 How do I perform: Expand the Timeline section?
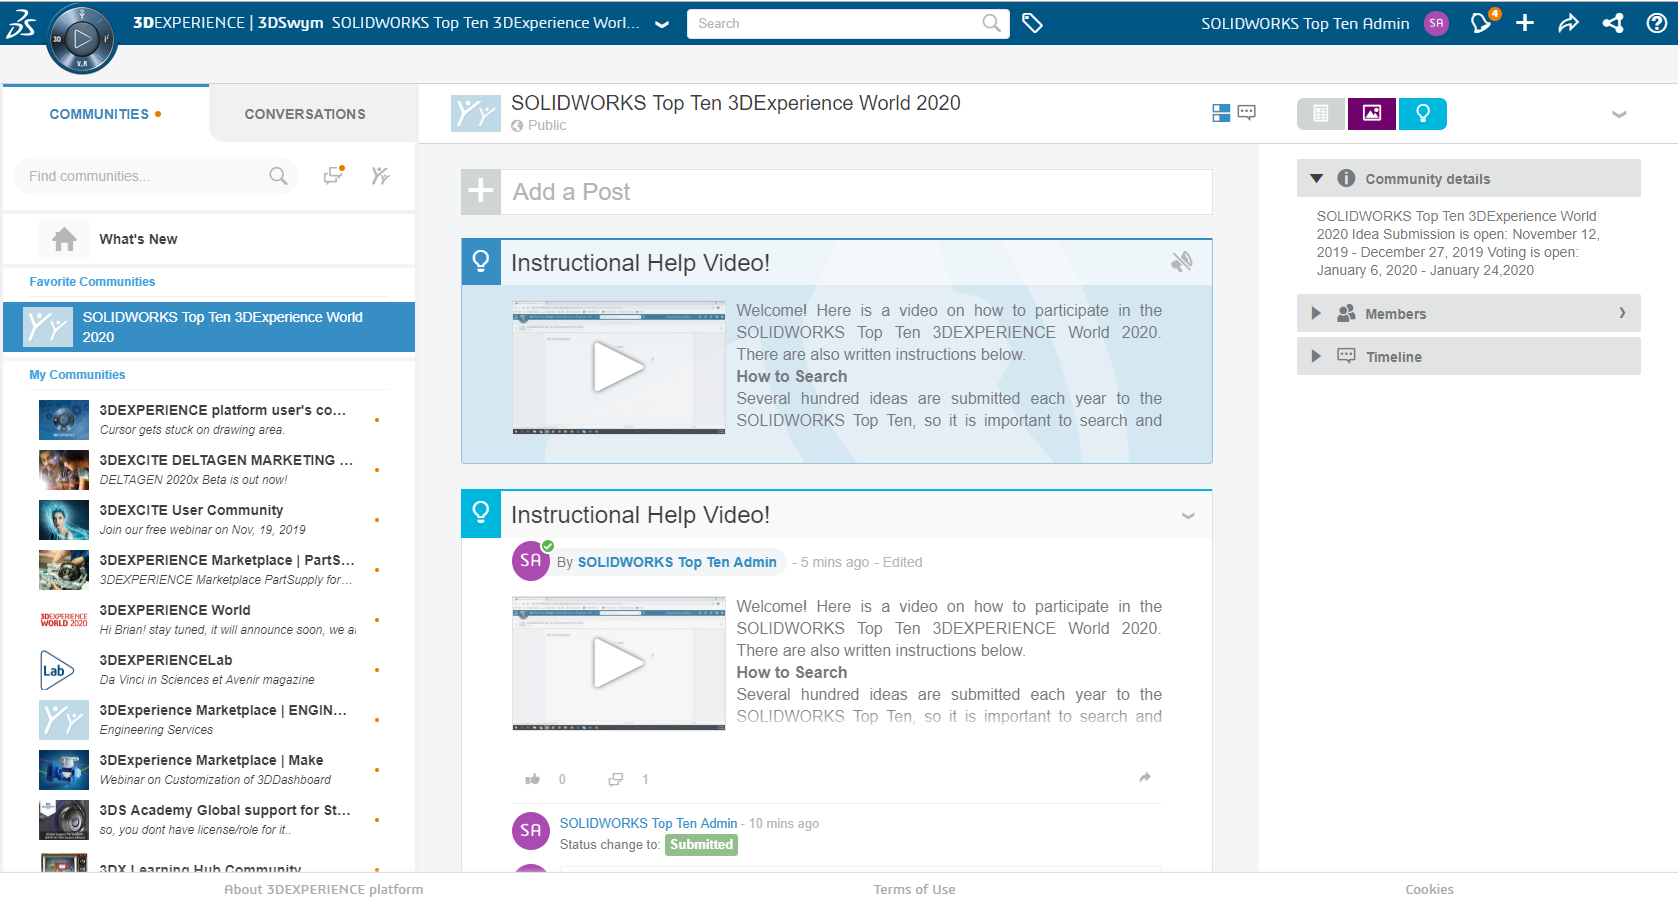(1316, 356)
